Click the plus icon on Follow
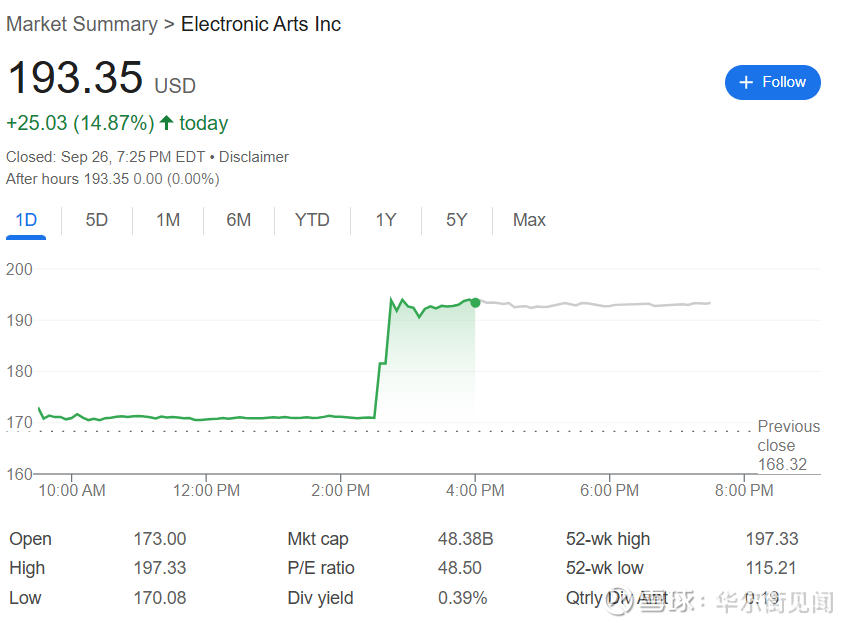Viewport: 859px width, 628px height. (x=745, y=83)
